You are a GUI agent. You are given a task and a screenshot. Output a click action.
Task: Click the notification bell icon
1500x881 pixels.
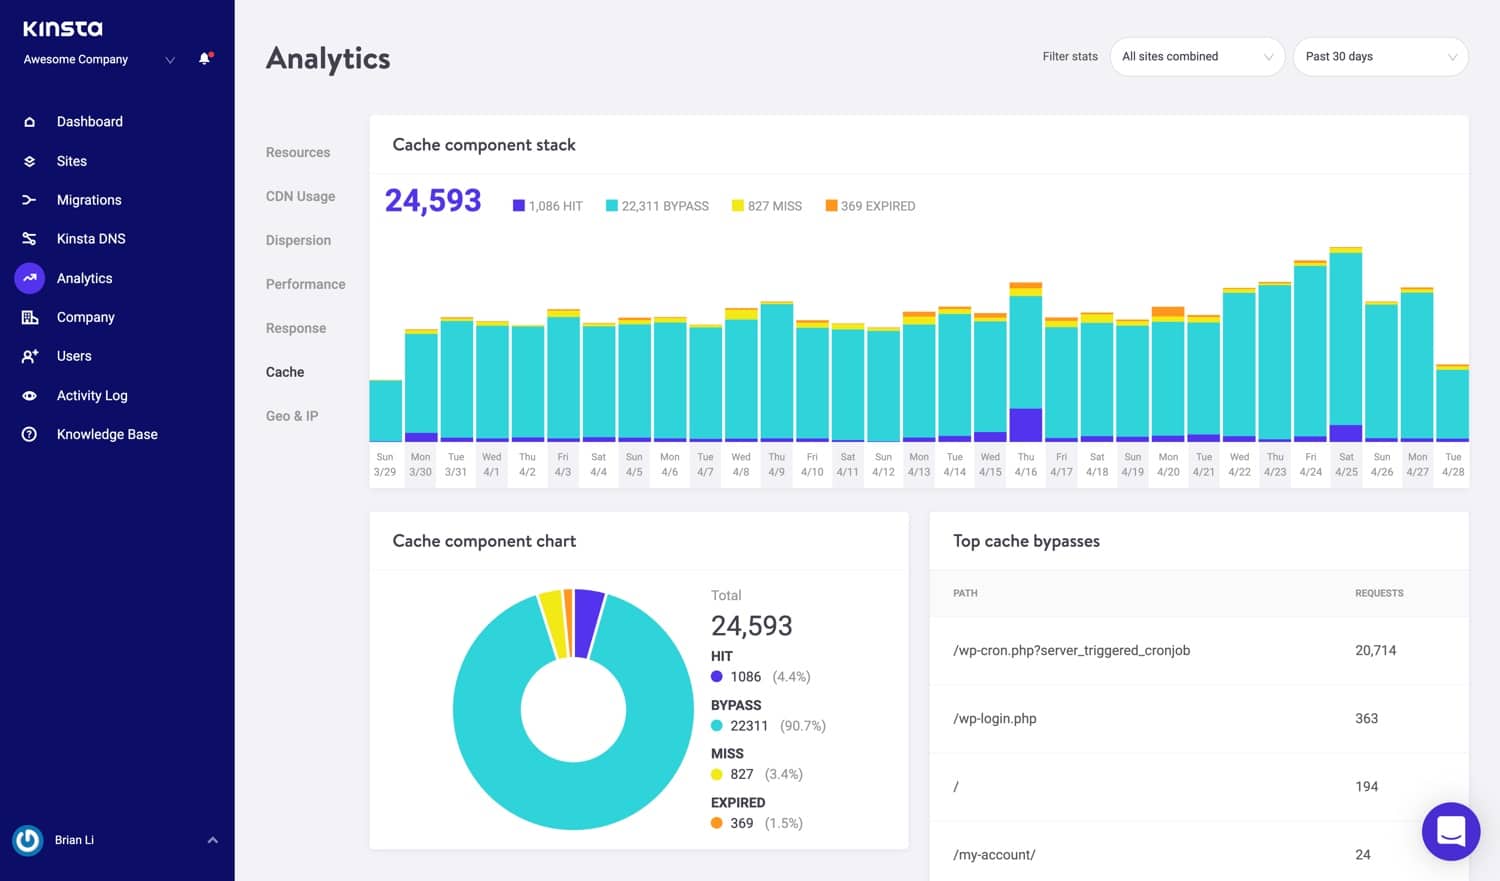coord(204,59)
